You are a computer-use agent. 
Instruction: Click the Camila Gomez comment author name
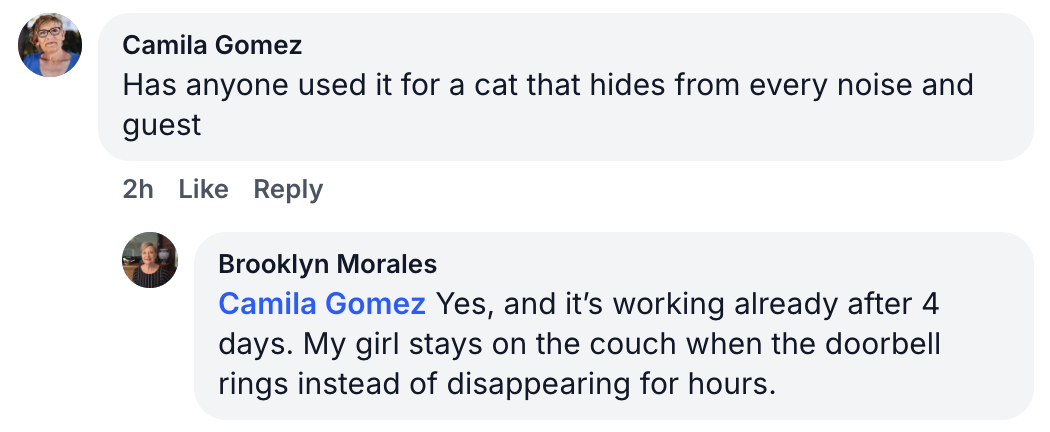(212, 45)
